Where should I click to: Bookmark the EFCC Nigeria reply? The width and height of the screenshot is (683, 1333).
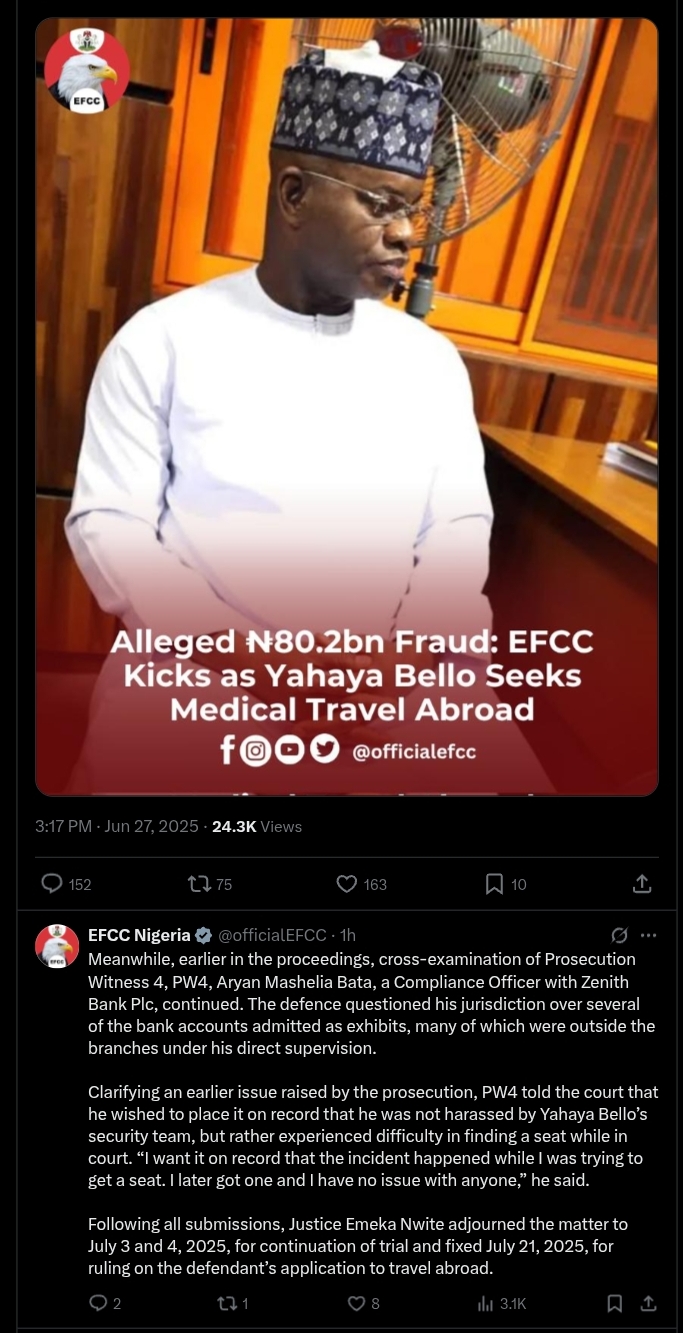point(615,1303)
